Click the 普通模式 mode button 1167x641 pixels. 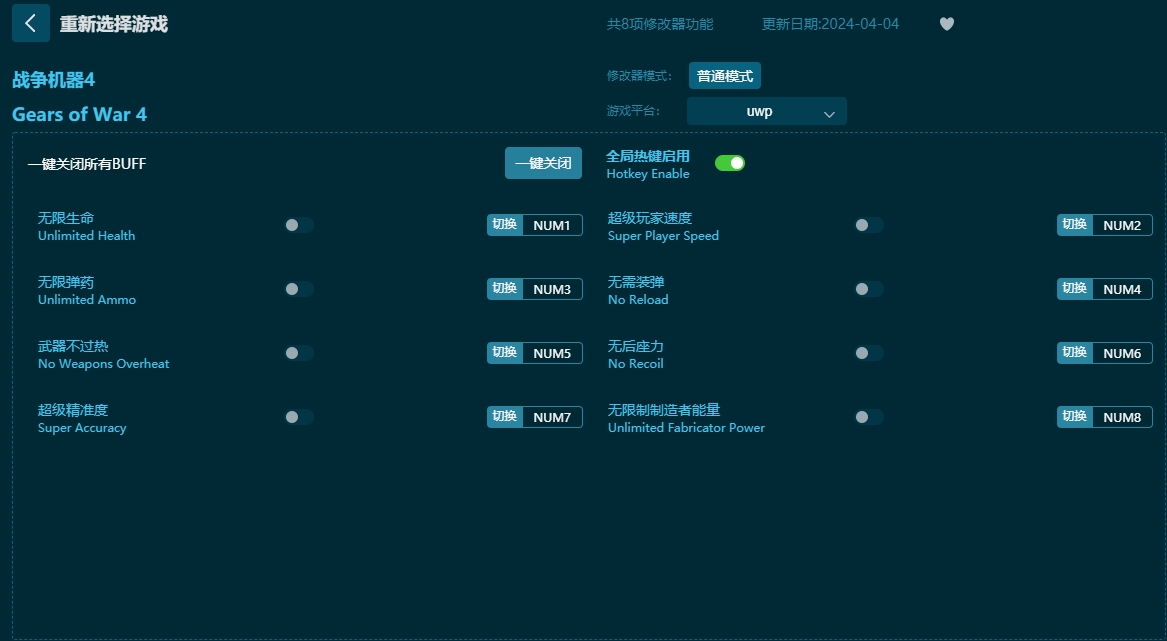pyautogui.click(x=724, y=75)
